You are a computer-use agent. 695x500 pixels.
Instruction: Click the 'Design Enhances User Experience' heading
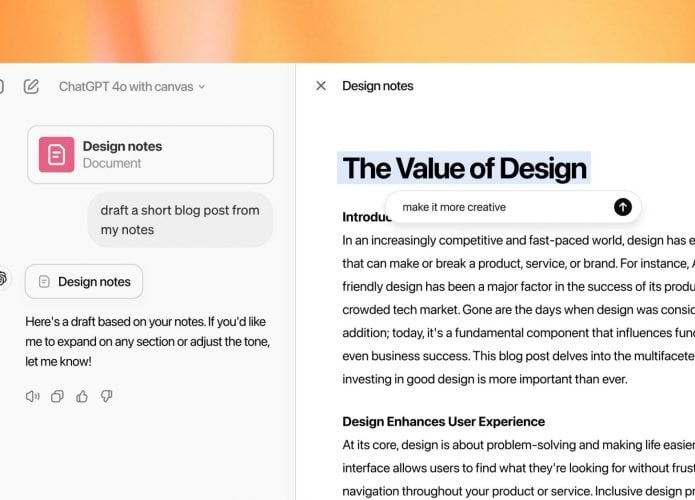[444, 421]
